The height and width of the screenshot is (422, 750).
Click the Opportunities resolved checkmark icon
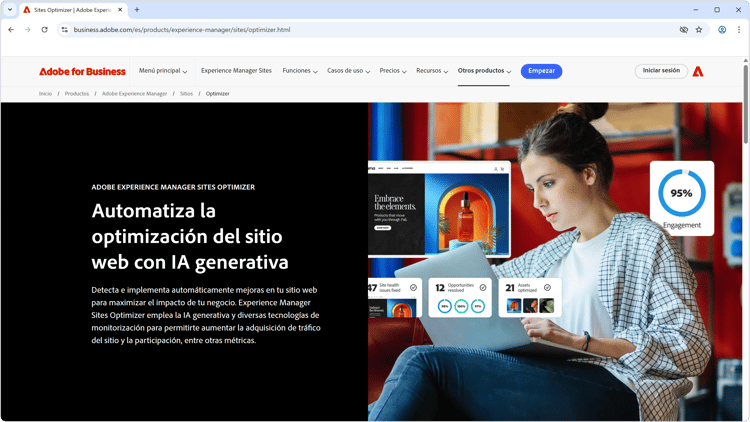[483, 288]
